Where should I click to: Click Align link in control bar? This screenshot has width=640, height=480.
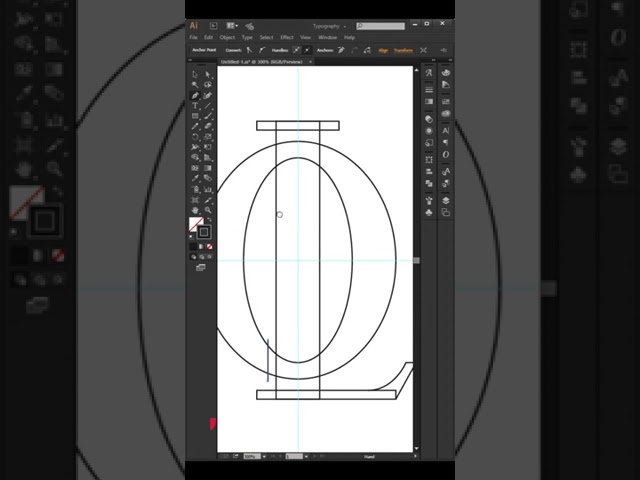[x=383, y=50]
